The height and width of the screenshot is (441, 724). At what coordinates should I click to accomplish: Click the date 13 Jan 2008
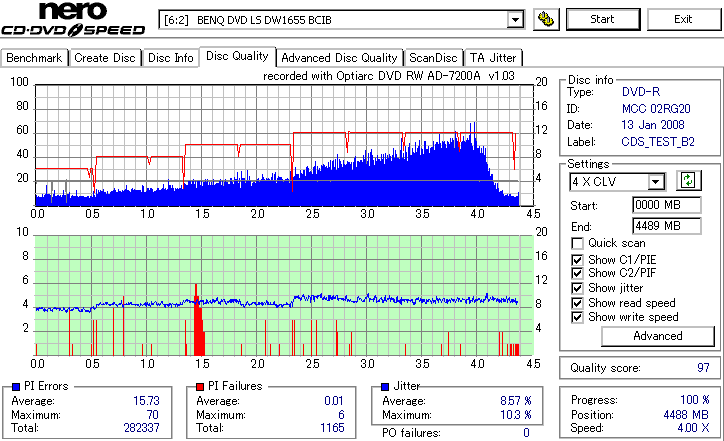click(x=653, y=125)
